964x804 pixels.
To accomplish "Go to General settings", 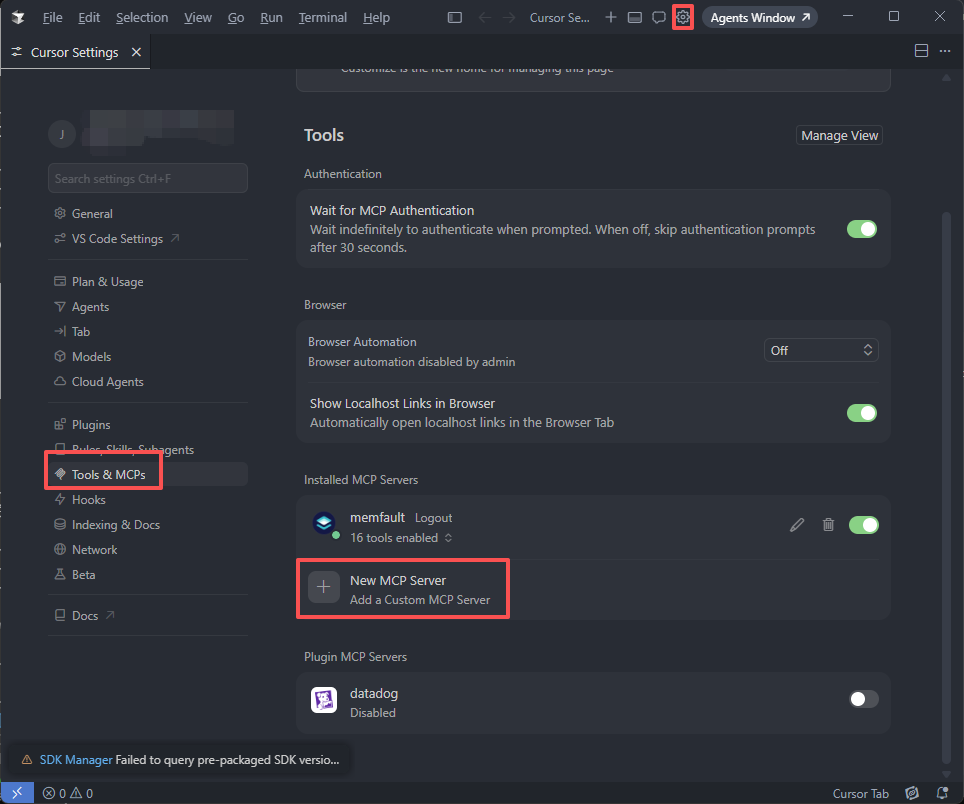I will 148,213.
